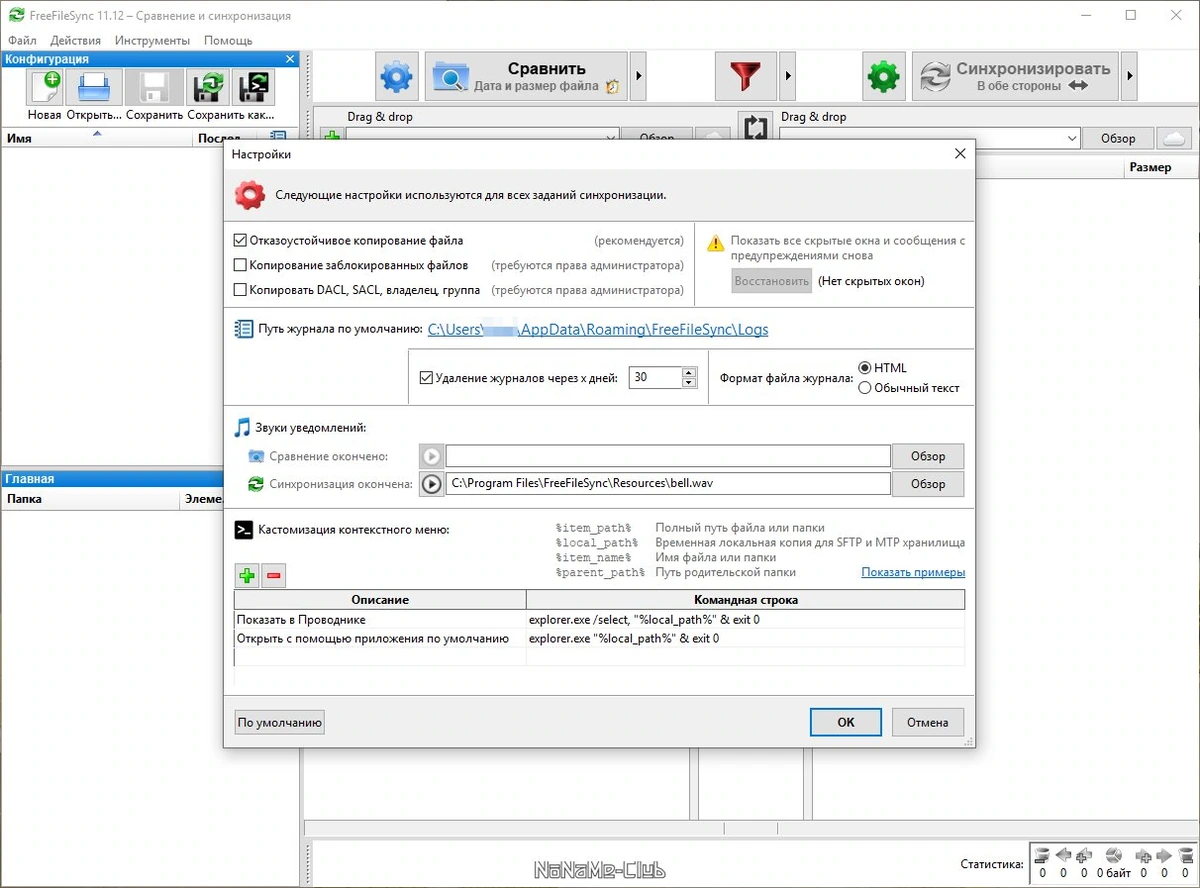
Task: Reset settings with По умолчанию
Action: [280, 722]
